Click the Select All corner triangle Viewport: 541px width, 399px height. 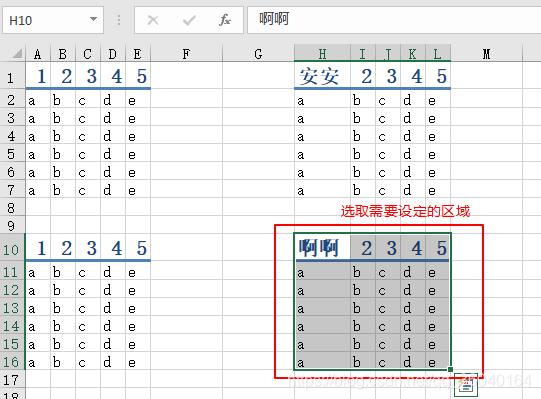click(17, 53)
